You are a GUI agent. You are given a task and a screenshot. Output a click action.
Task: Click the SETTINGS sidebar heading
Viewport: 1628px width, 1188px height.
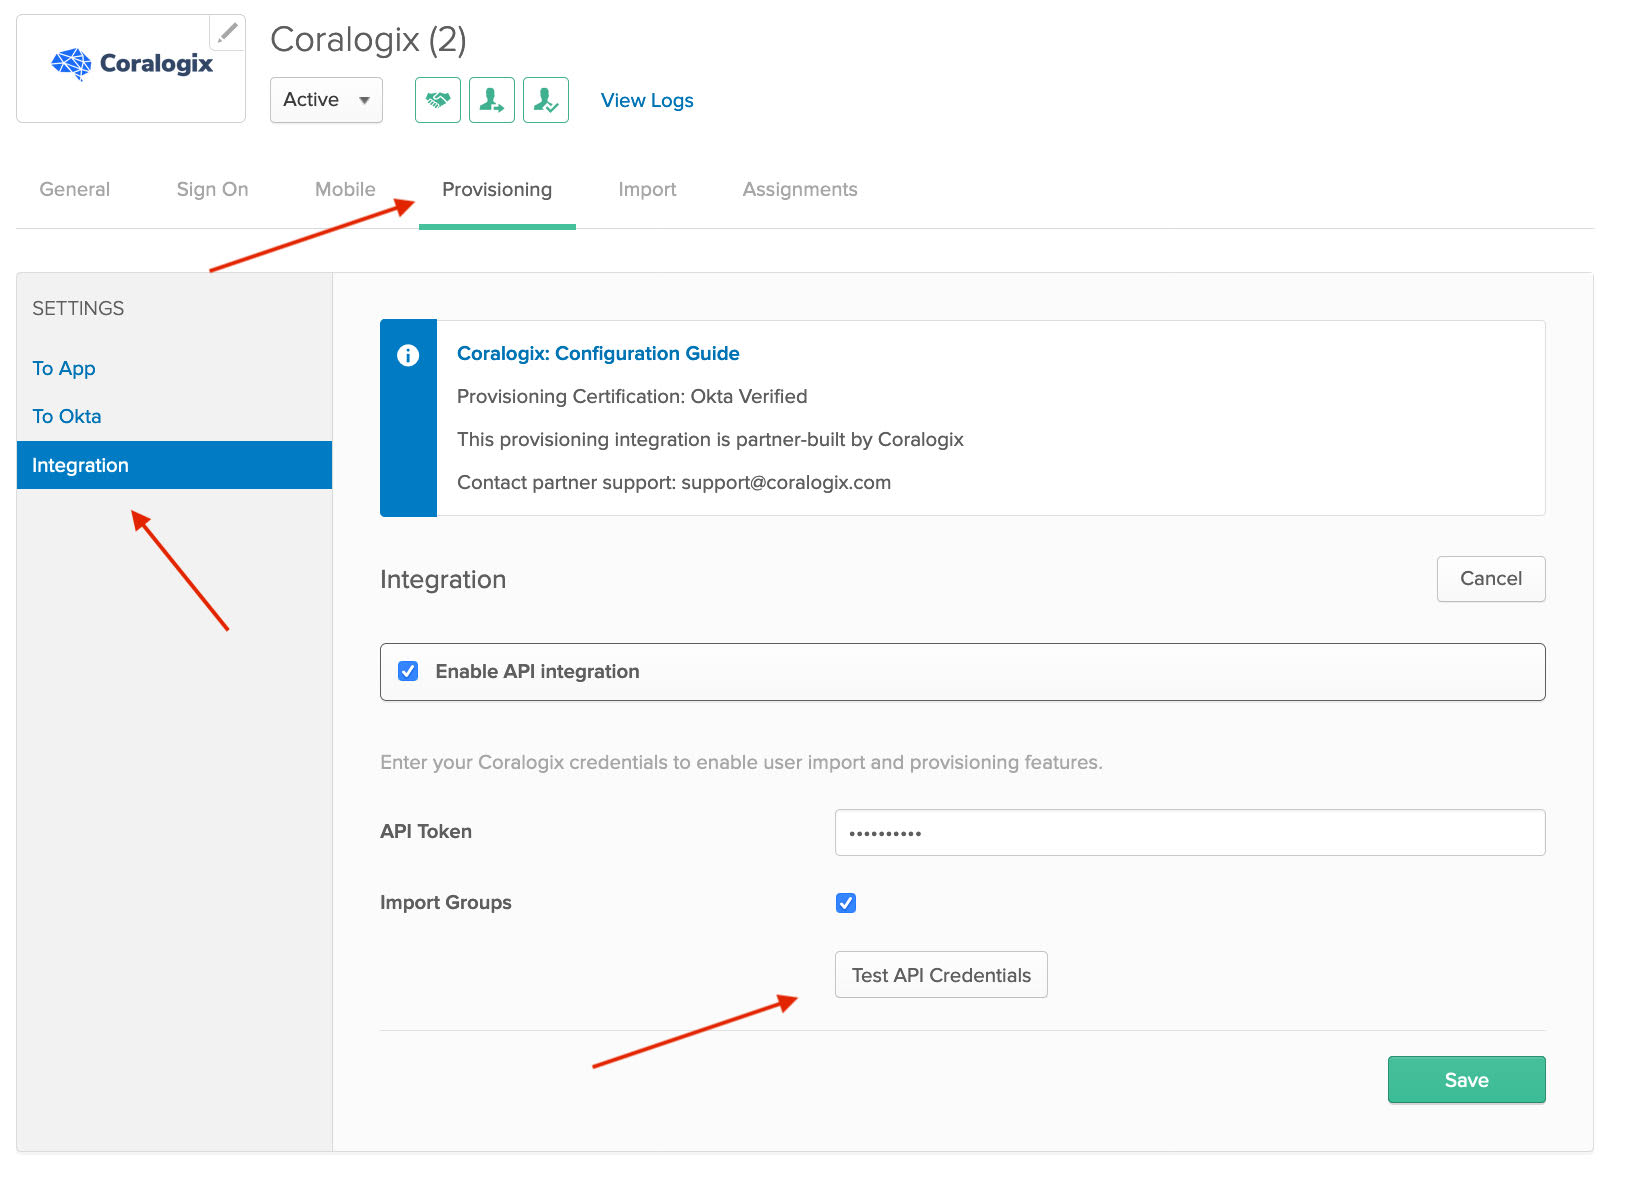point(78,308)
